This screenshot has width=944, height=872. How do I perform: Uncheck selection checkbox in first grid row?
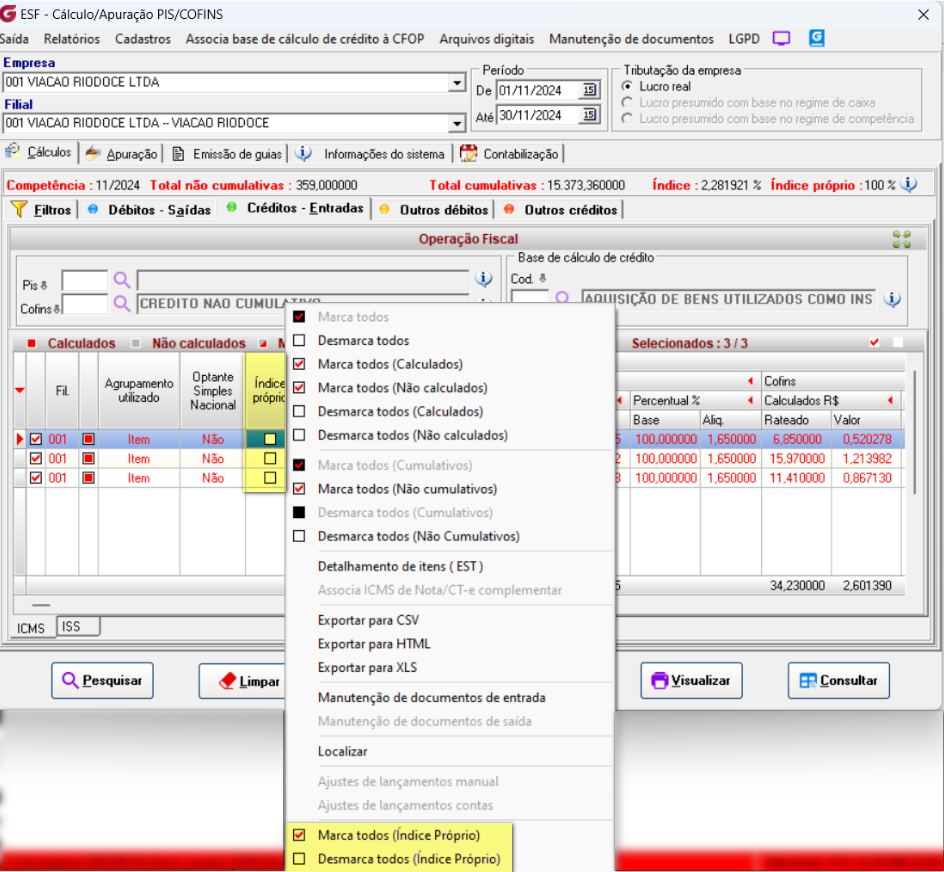coord(36,440)
